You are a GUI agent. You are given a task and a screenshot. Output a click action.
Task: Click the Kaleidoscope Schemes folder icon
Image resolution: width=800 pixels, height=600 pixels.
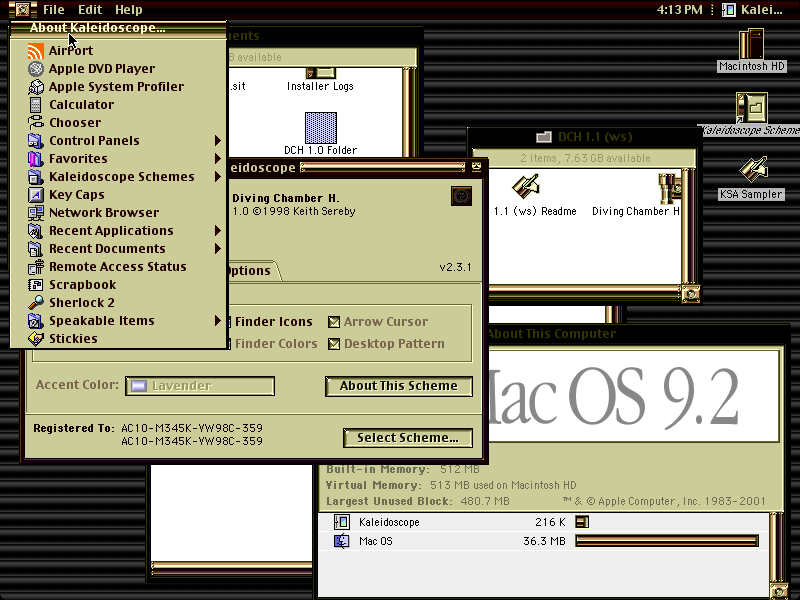point(36,177)
